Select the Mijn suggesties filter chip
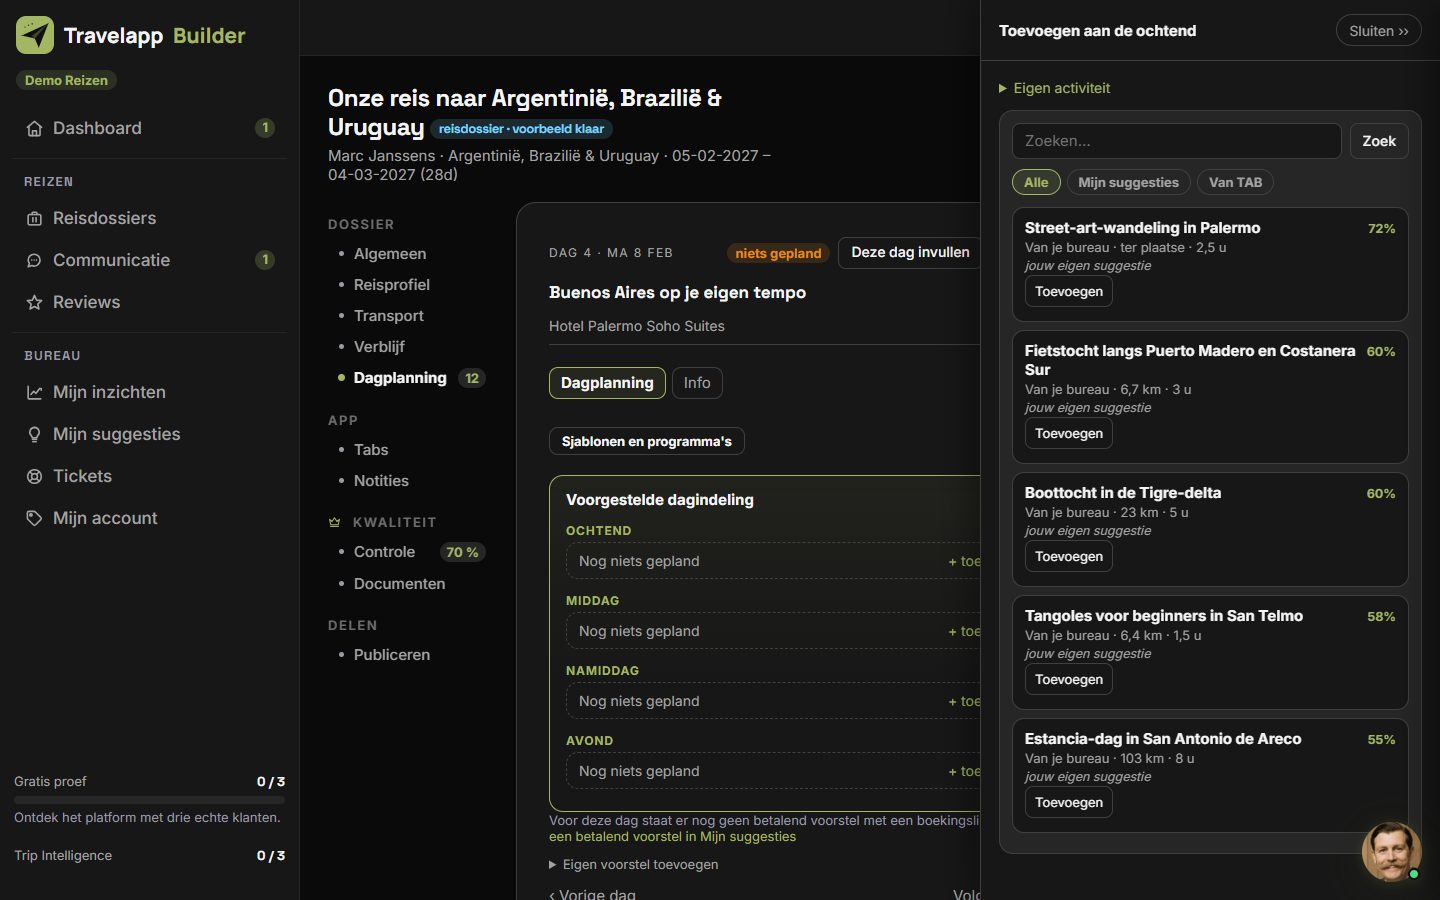 point(1128,182)
